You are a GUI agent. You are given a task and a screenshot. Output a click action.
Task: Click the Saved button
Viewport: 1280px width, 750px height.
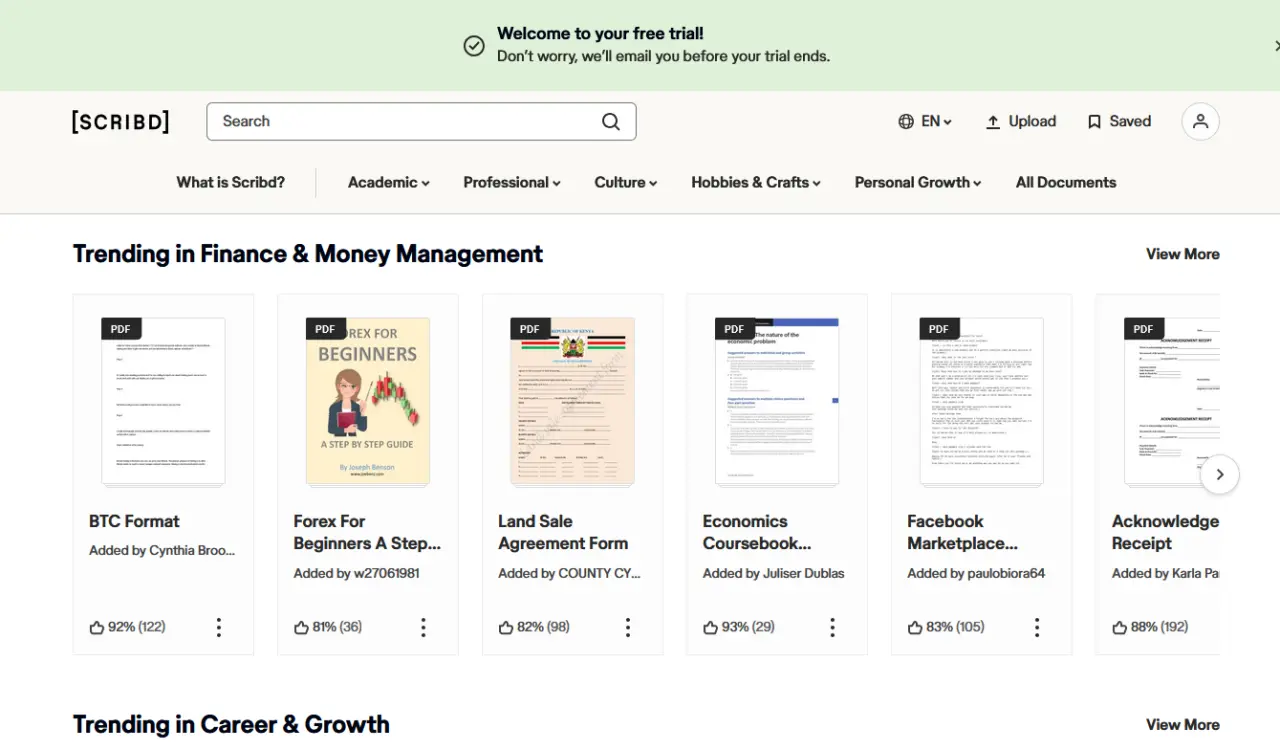[1119, 121]
